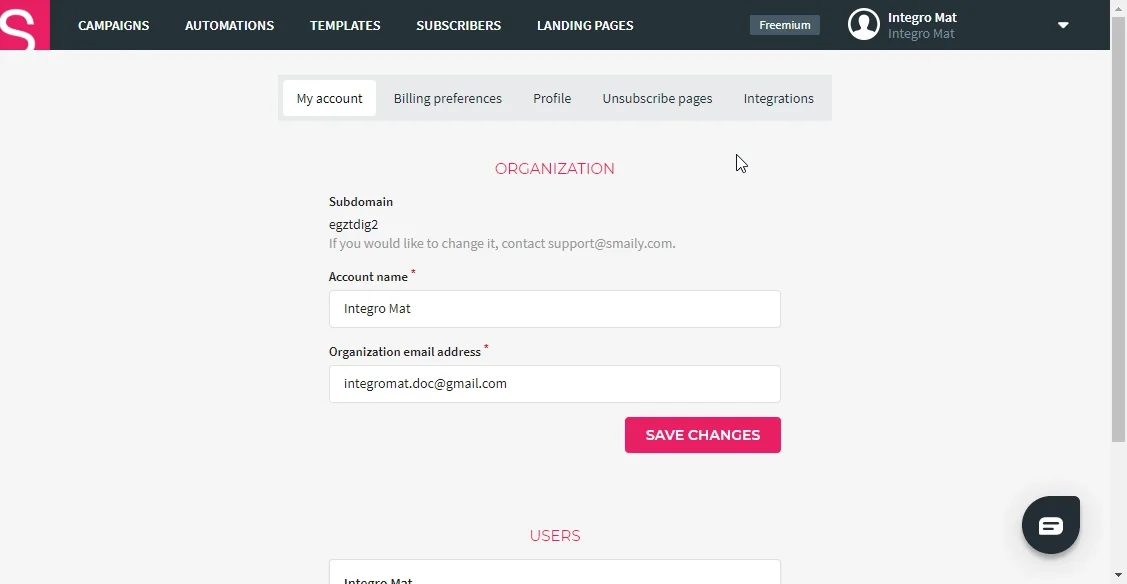Viewport: 1127px width, 584px height.
Task: Open the Unsubscribe pages tab
Action: [x=657, y=98]
